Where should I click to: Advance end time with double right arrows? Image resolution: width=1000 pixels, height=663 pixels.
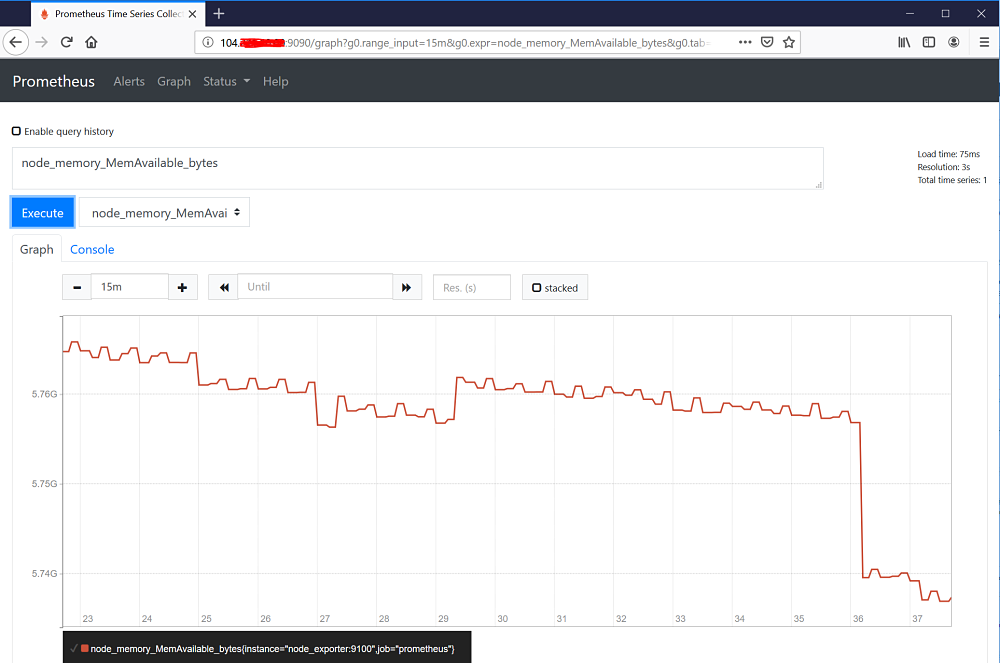(x=407, y=287)
